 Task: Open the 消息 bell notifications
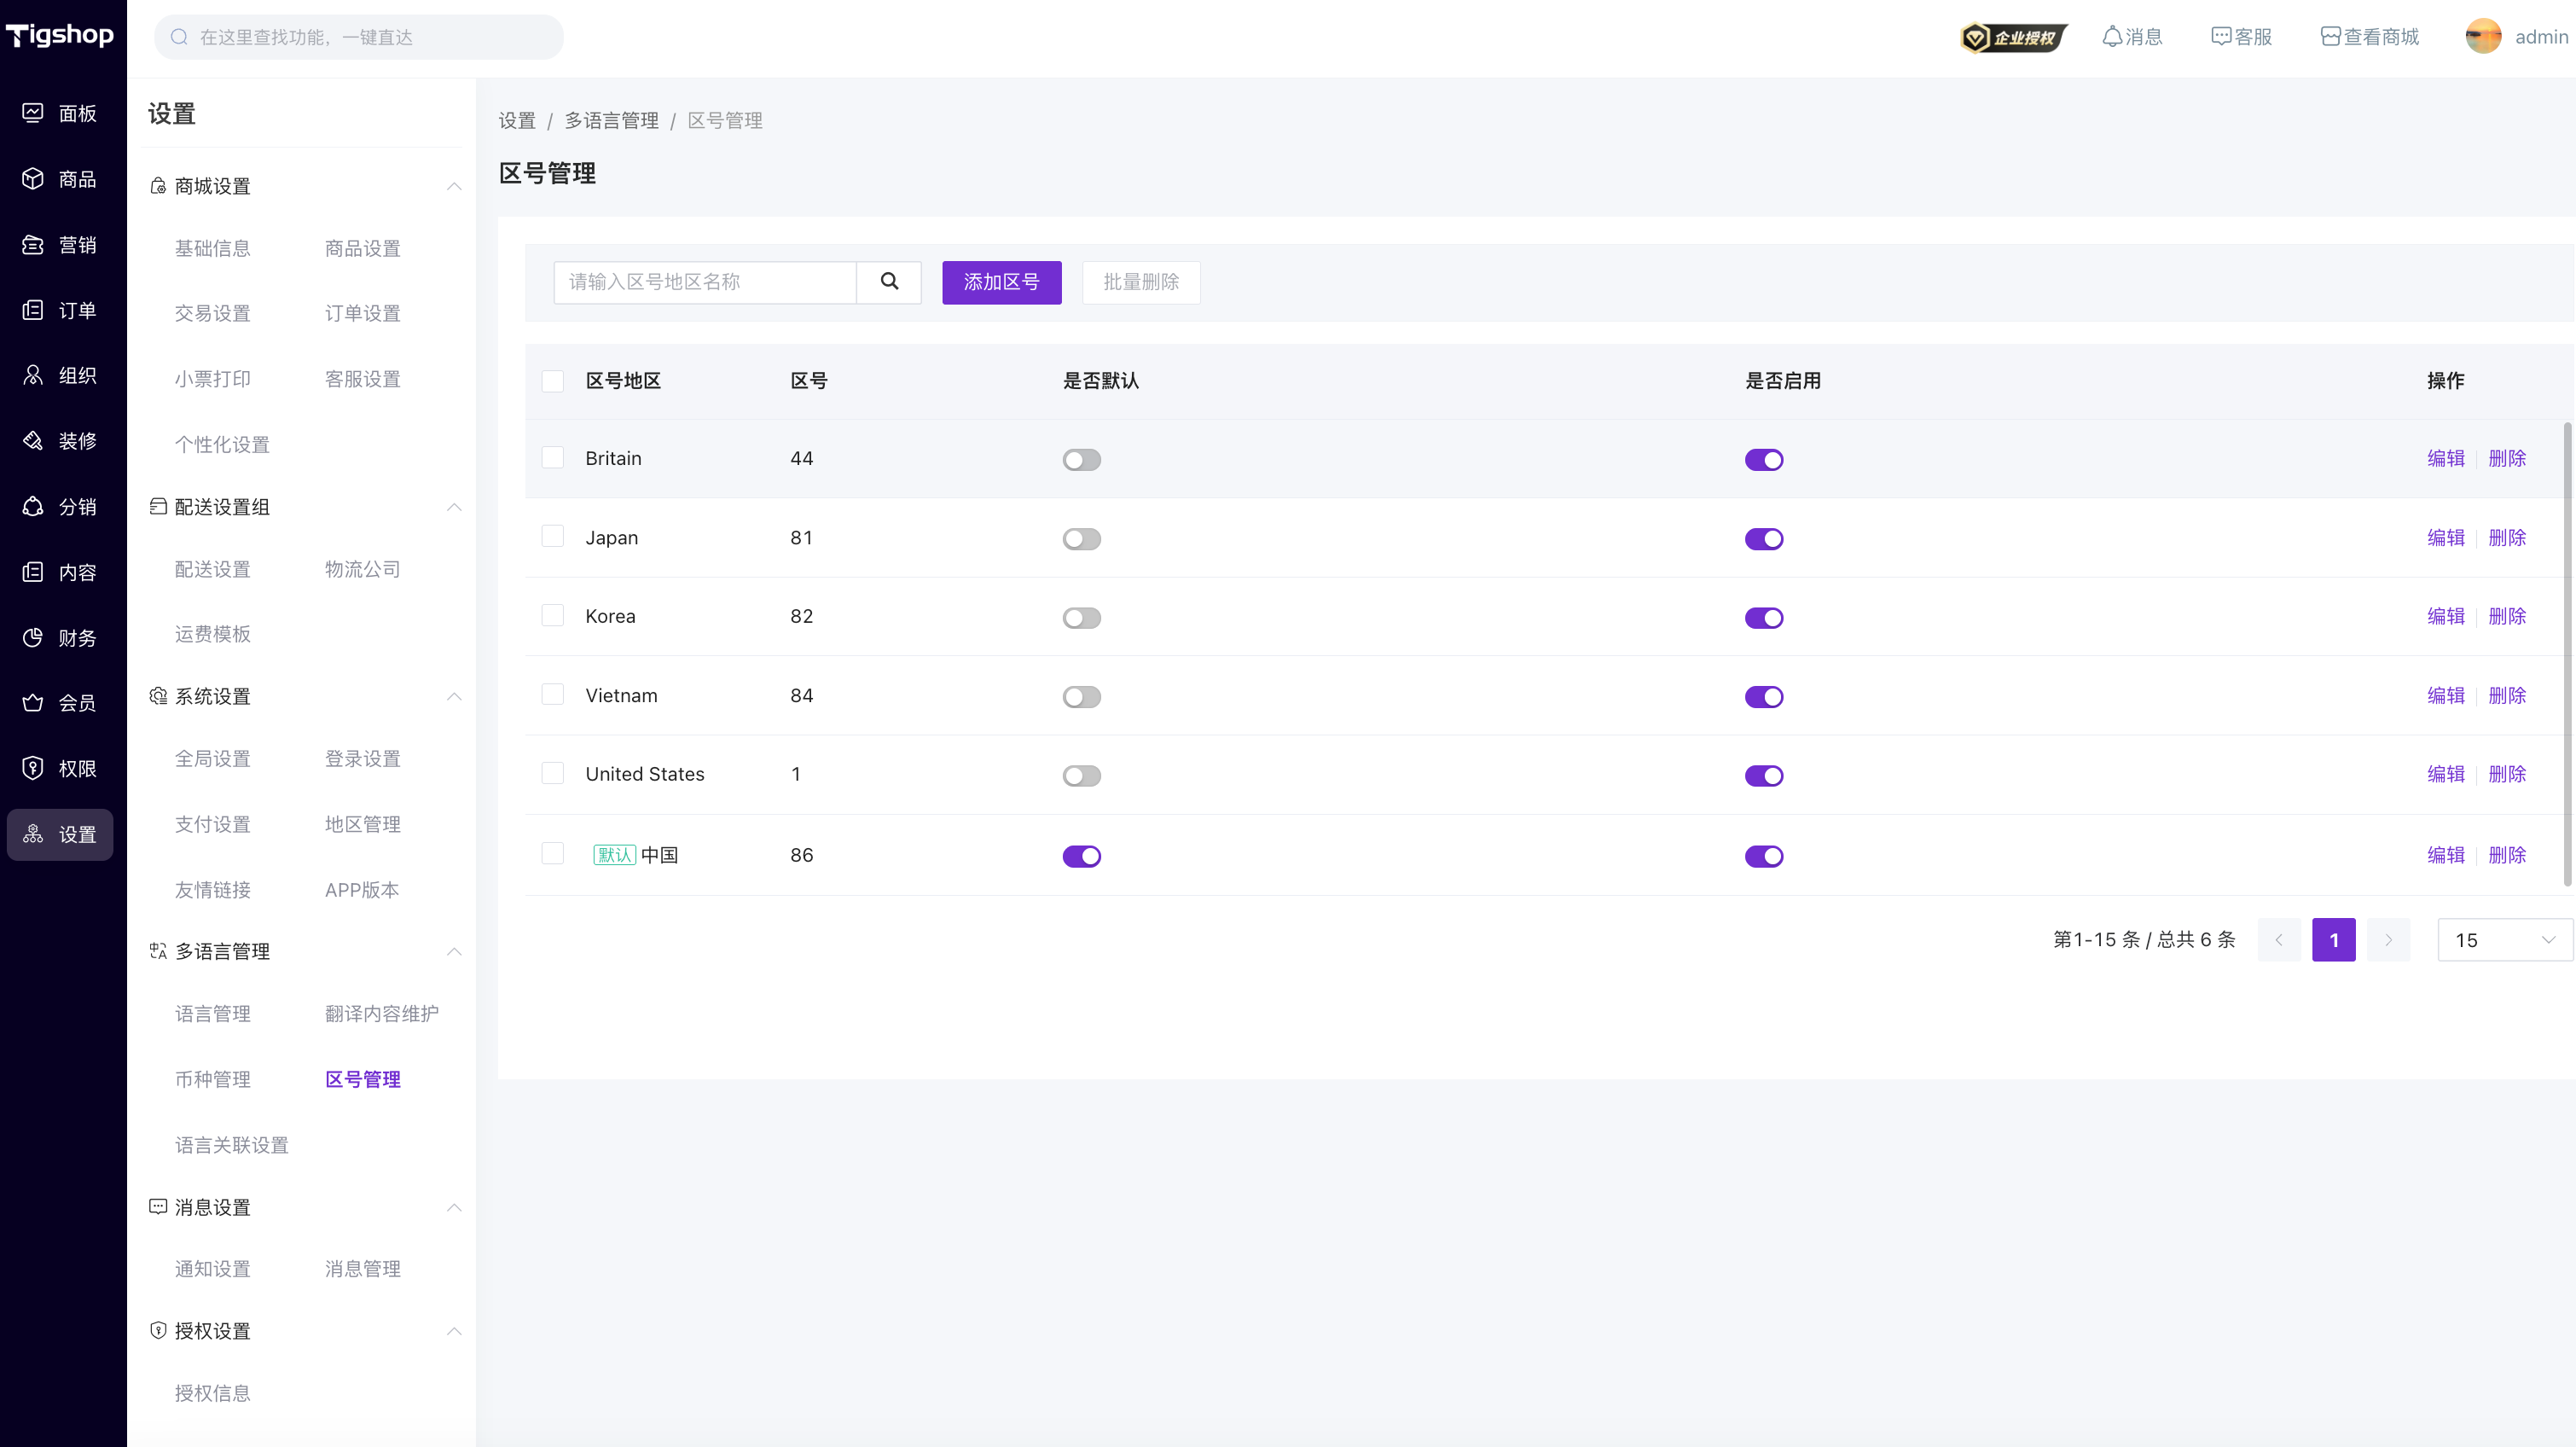tap(2111, 37)
